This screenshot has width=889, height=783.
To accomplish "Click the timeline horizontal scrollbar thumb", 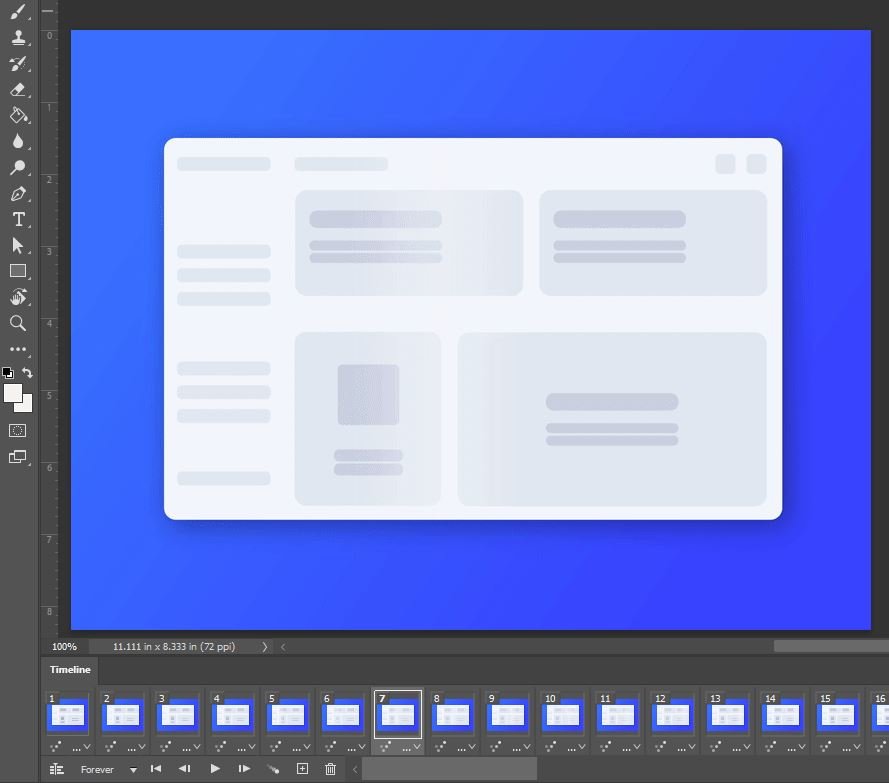I will 449,769.
